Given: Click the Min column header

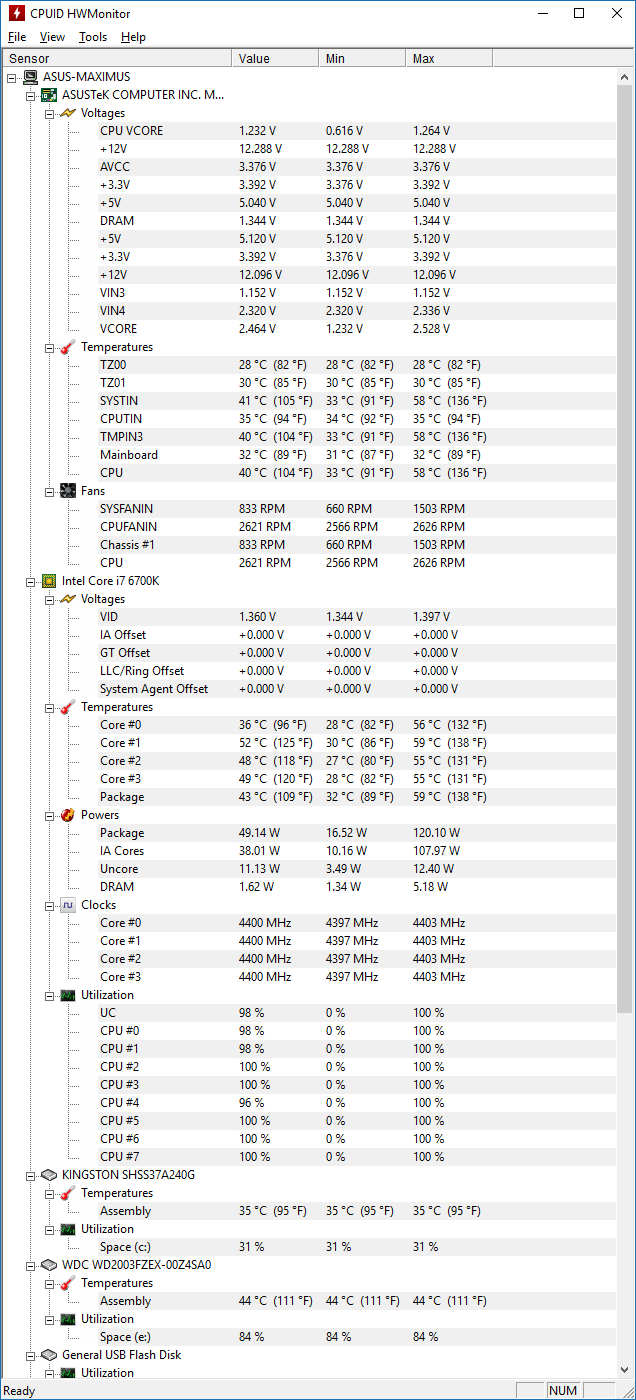Looking at the screenshot, I should coord(364,59).
